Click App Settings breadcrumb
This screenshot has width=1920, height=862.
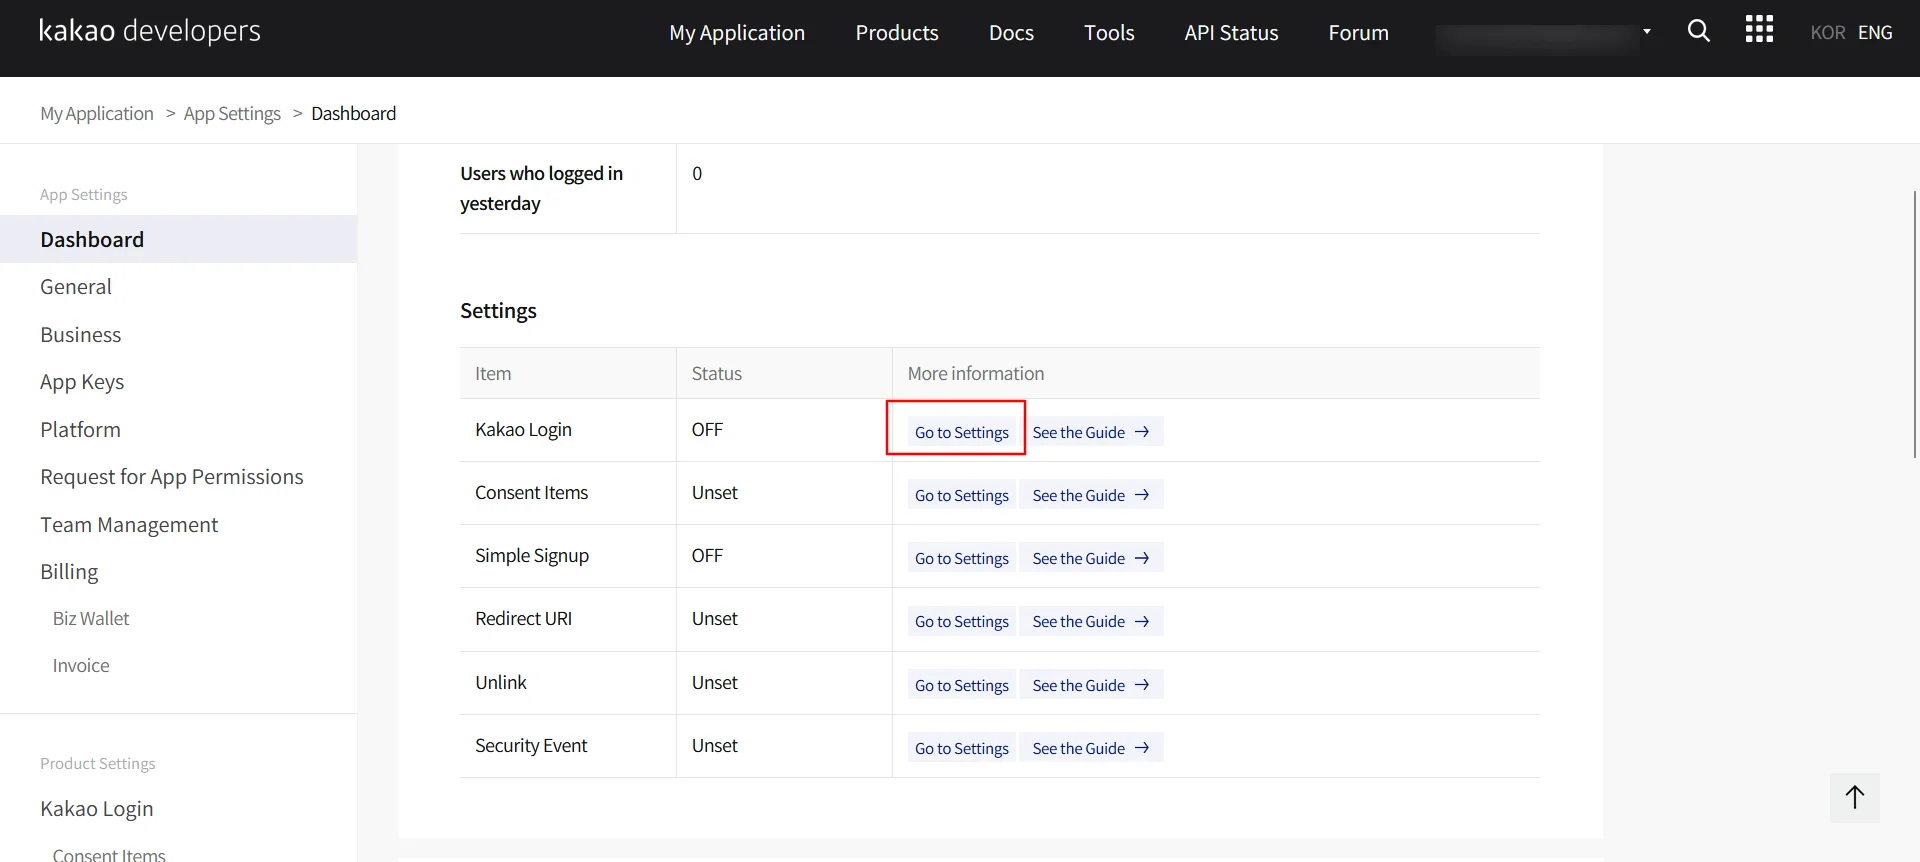click(232, 114)
